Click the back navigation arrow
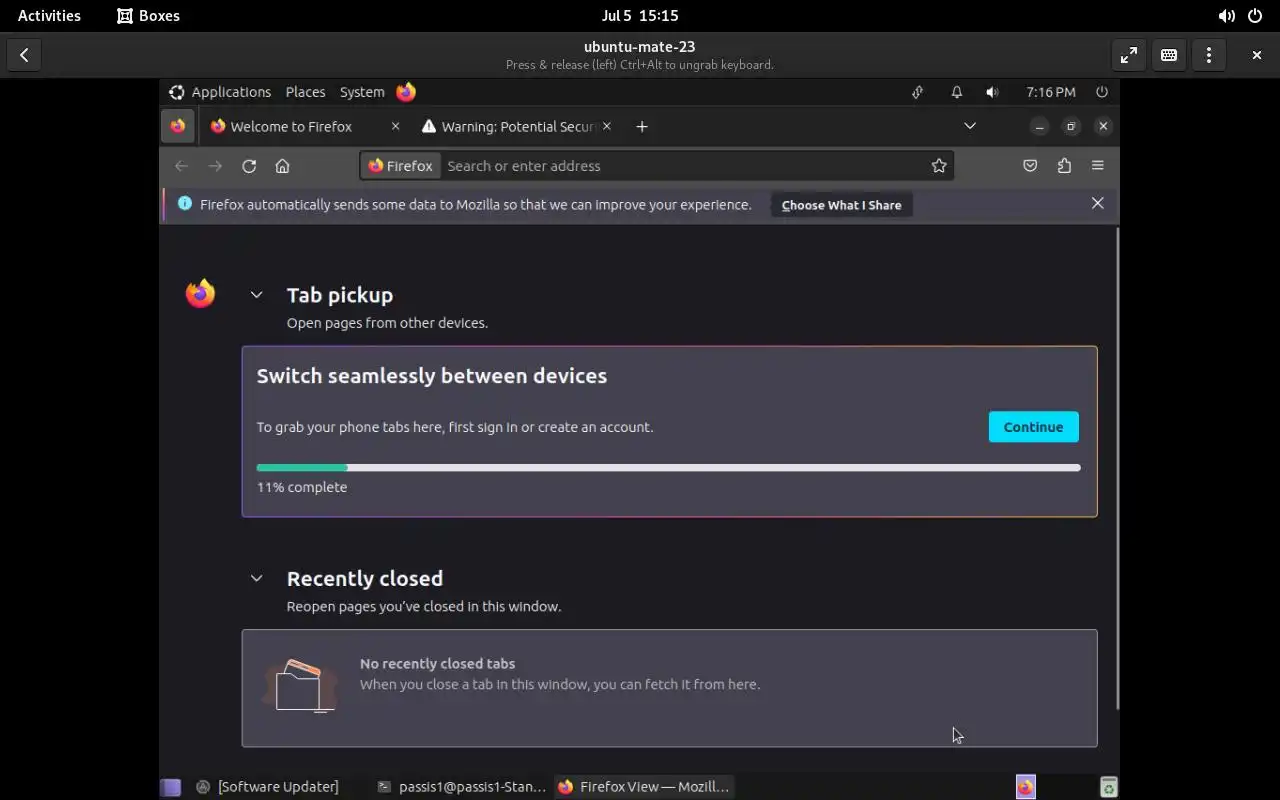Screen dimensions: 1280x800 pos(181,166)
